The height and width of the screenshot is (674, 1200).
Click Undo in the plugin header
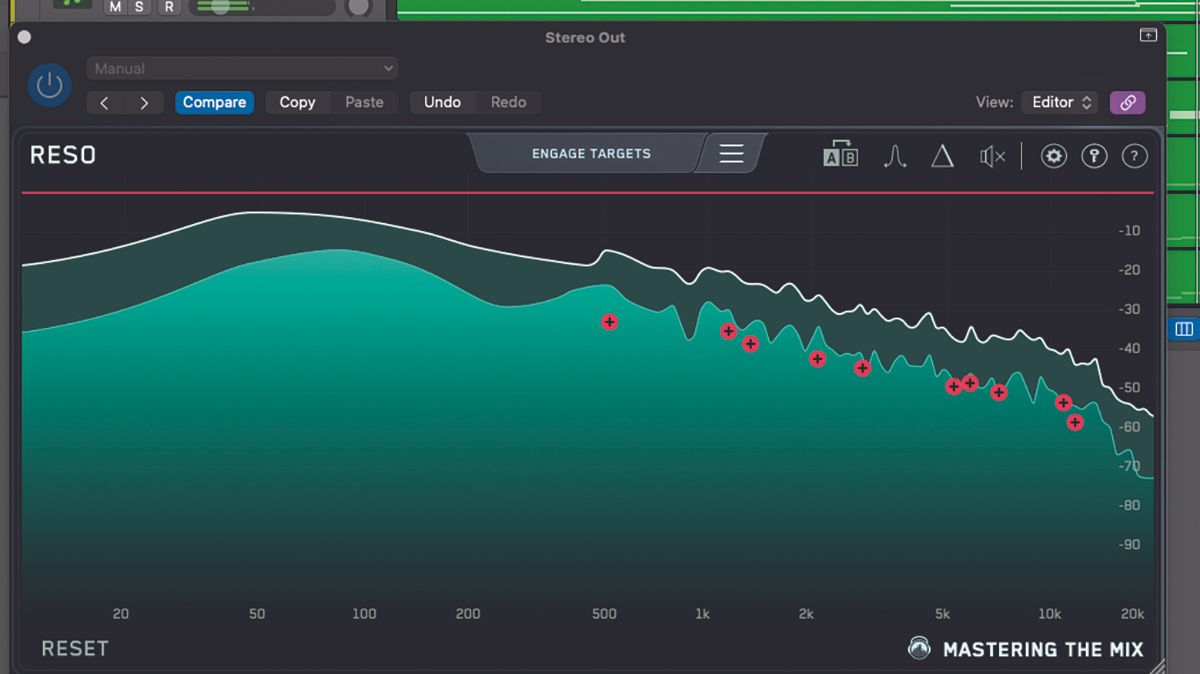[442, 102]
